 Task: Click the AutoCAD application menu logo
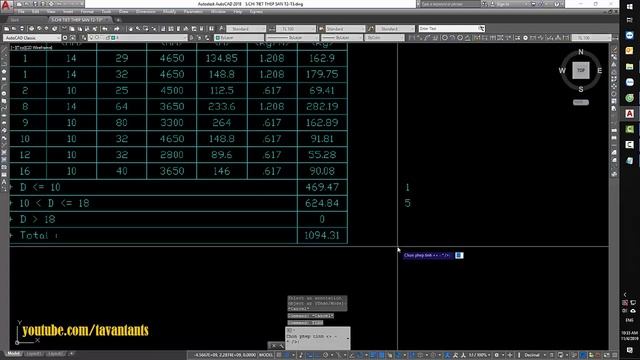click(6, 5)
